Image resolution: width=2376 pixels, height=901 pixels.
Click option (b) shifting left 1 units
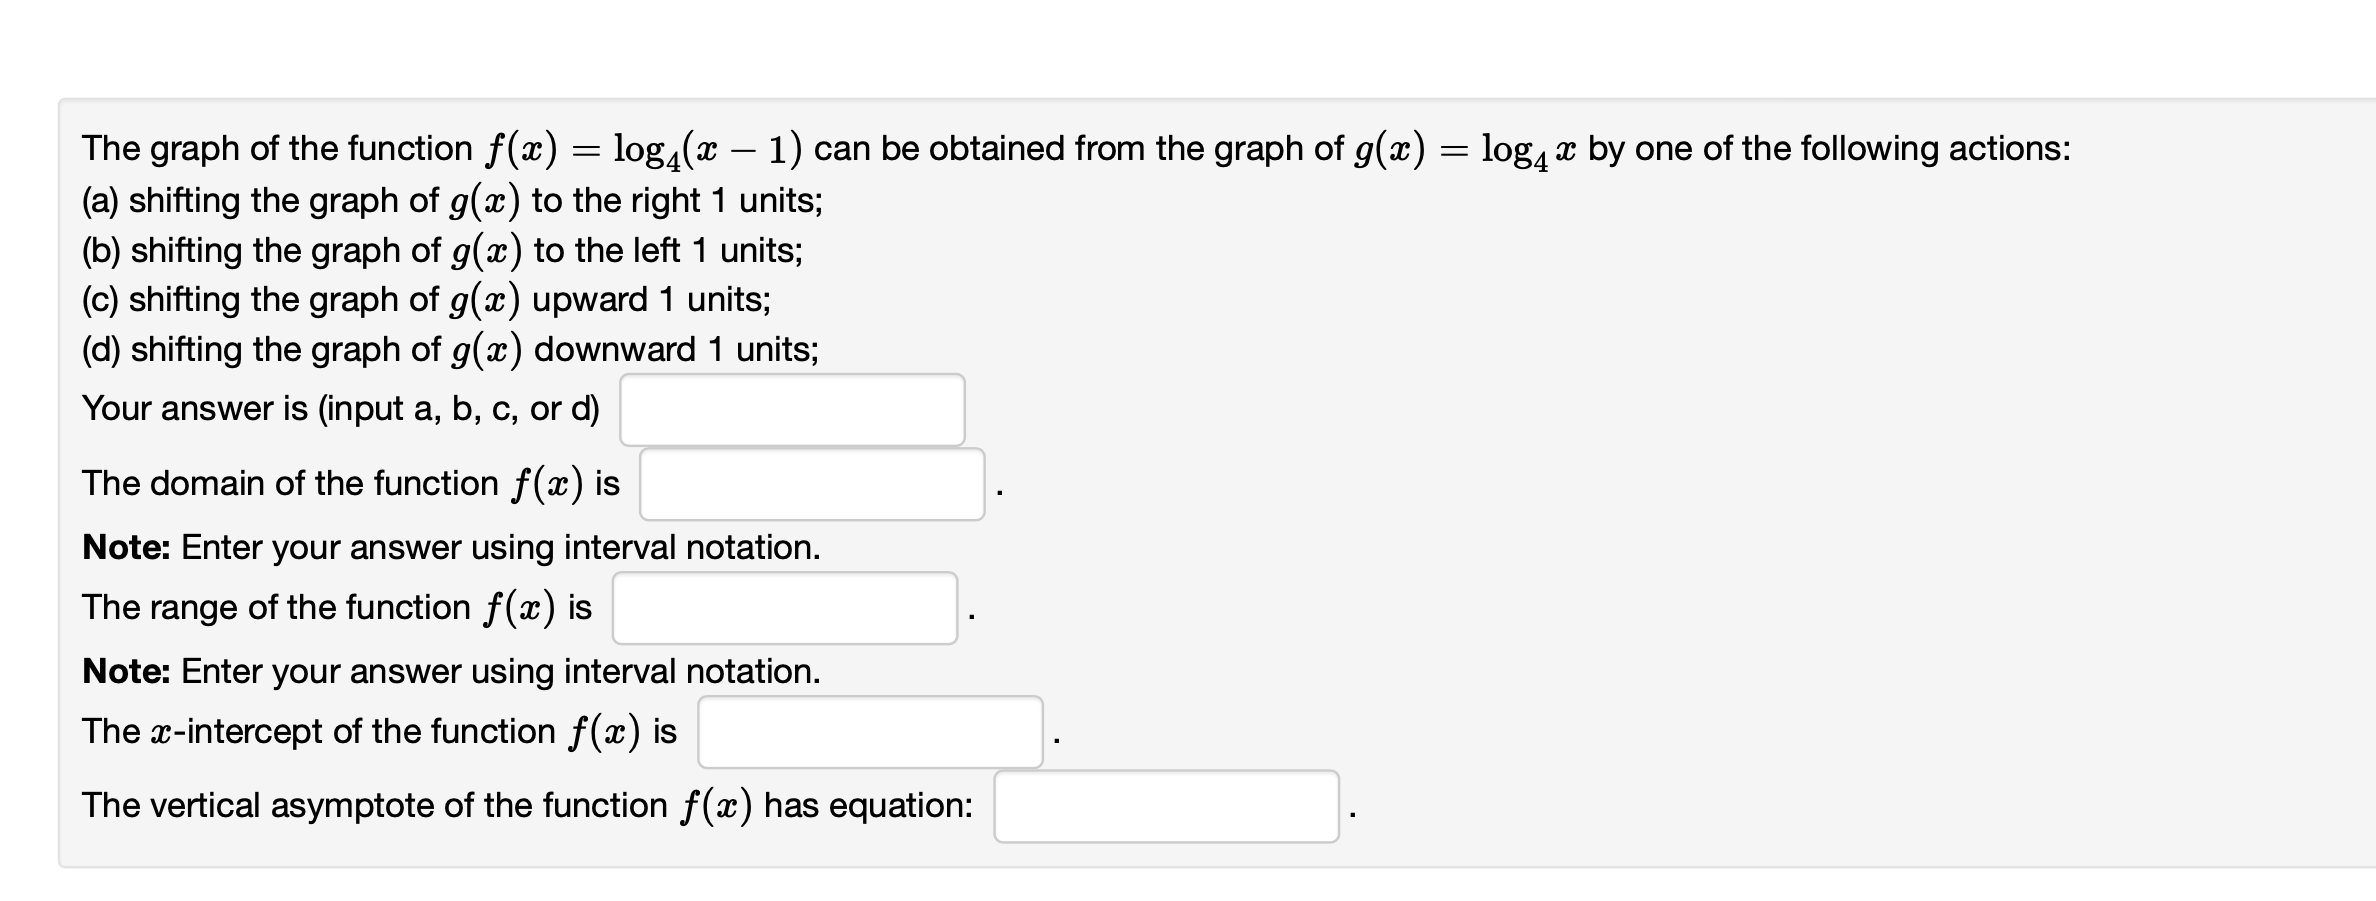point(442,250)
